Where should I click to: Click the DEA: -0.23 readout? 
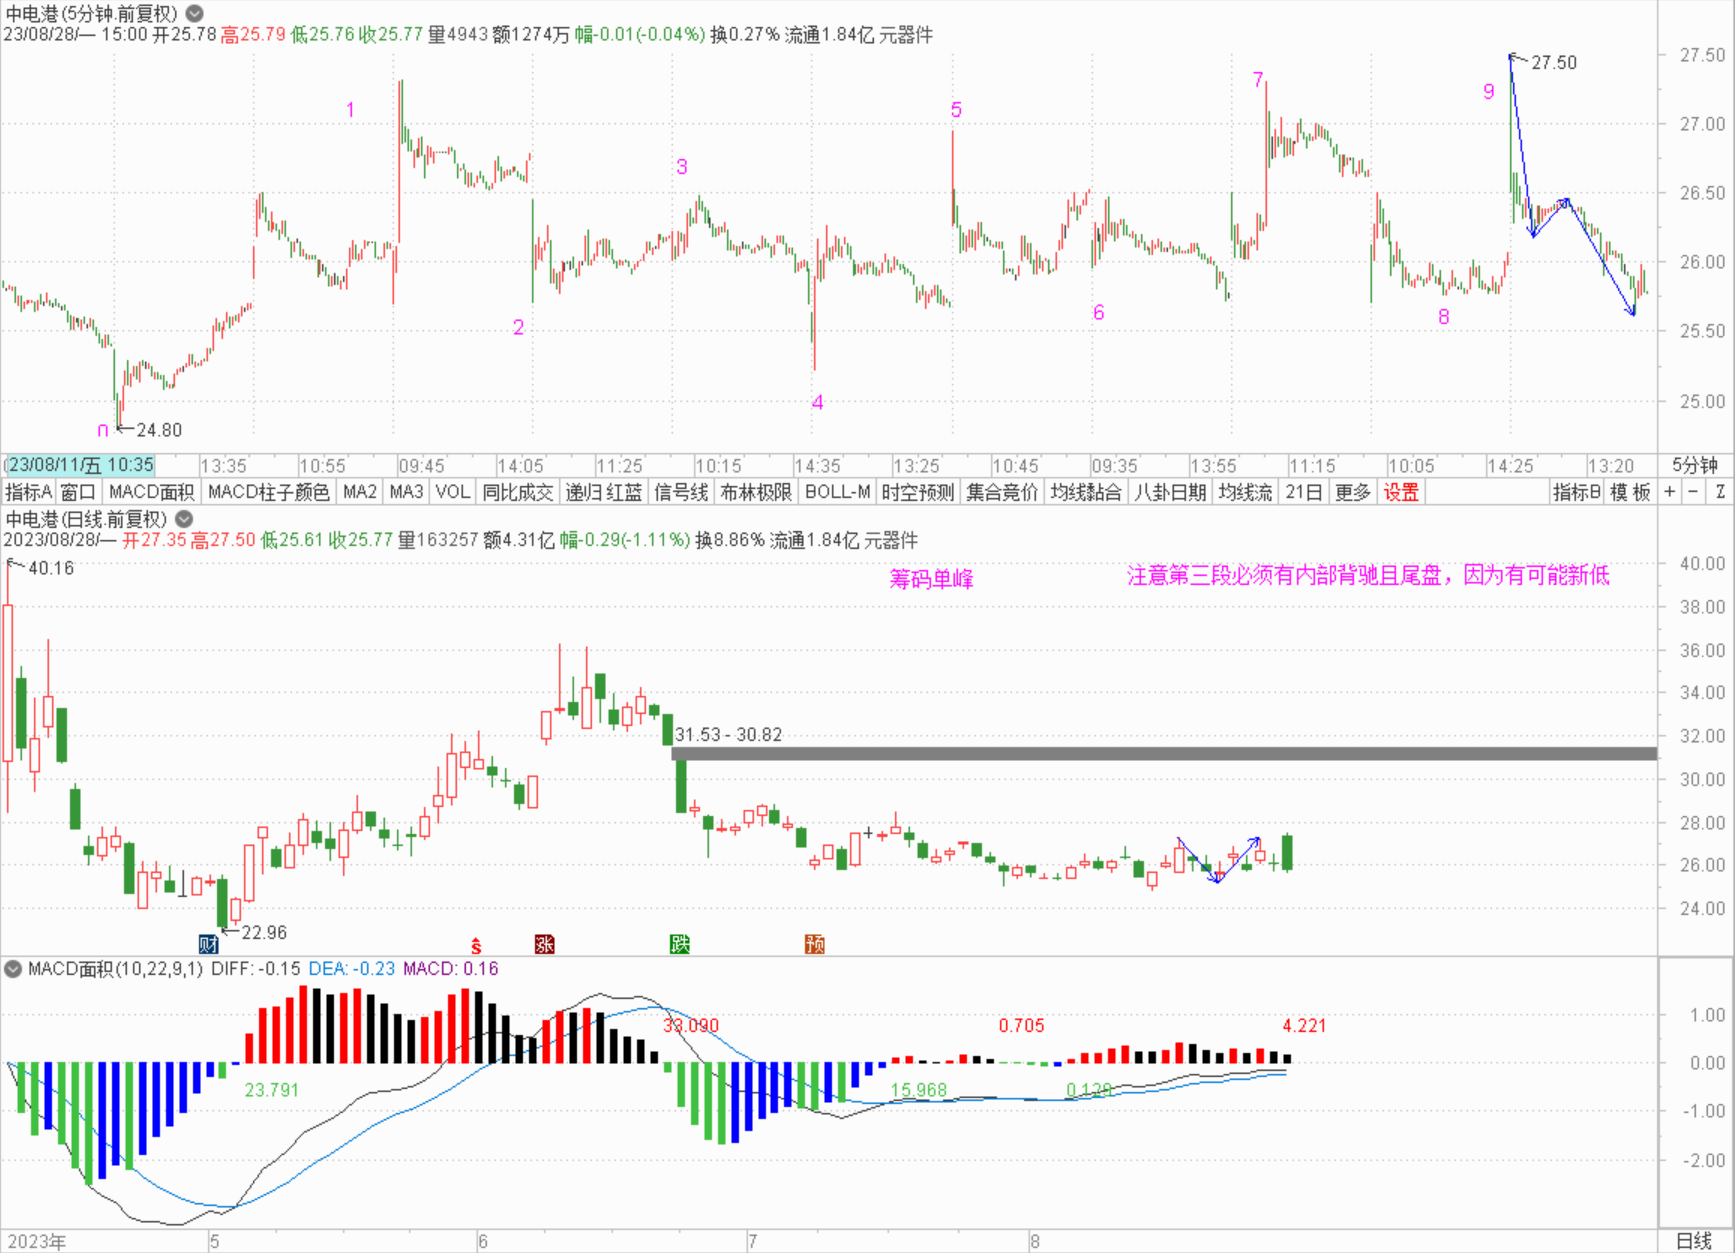[x=351, y=968]
